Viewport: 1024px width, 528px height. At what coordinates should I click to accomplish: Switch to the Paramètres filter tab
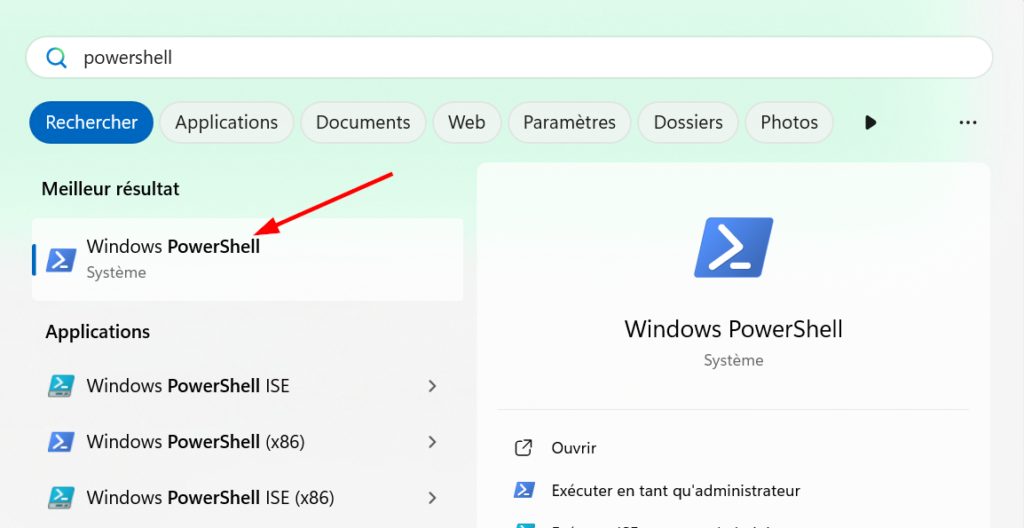(569, 122)
